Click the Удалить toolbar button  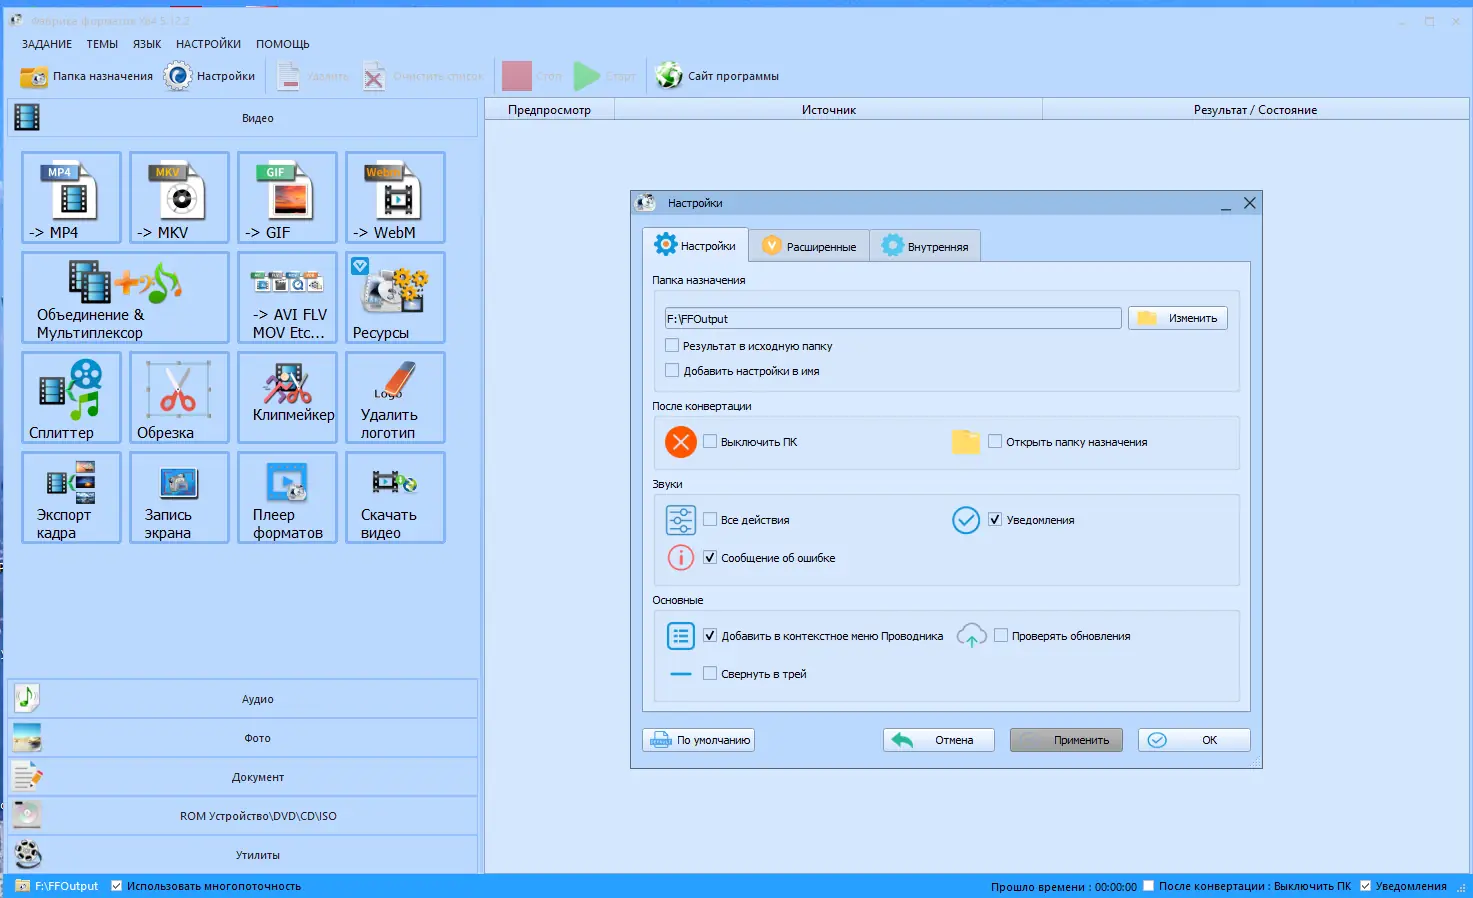313,76
